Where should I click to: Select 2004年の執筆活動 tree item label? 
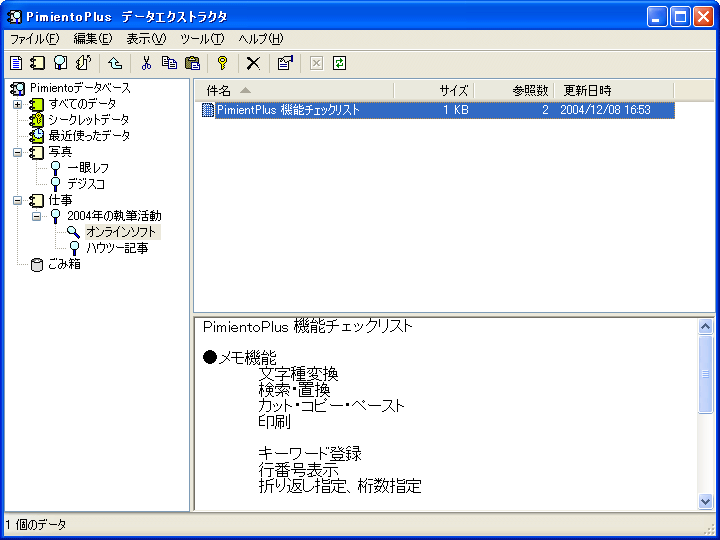(x=114, y=216)
